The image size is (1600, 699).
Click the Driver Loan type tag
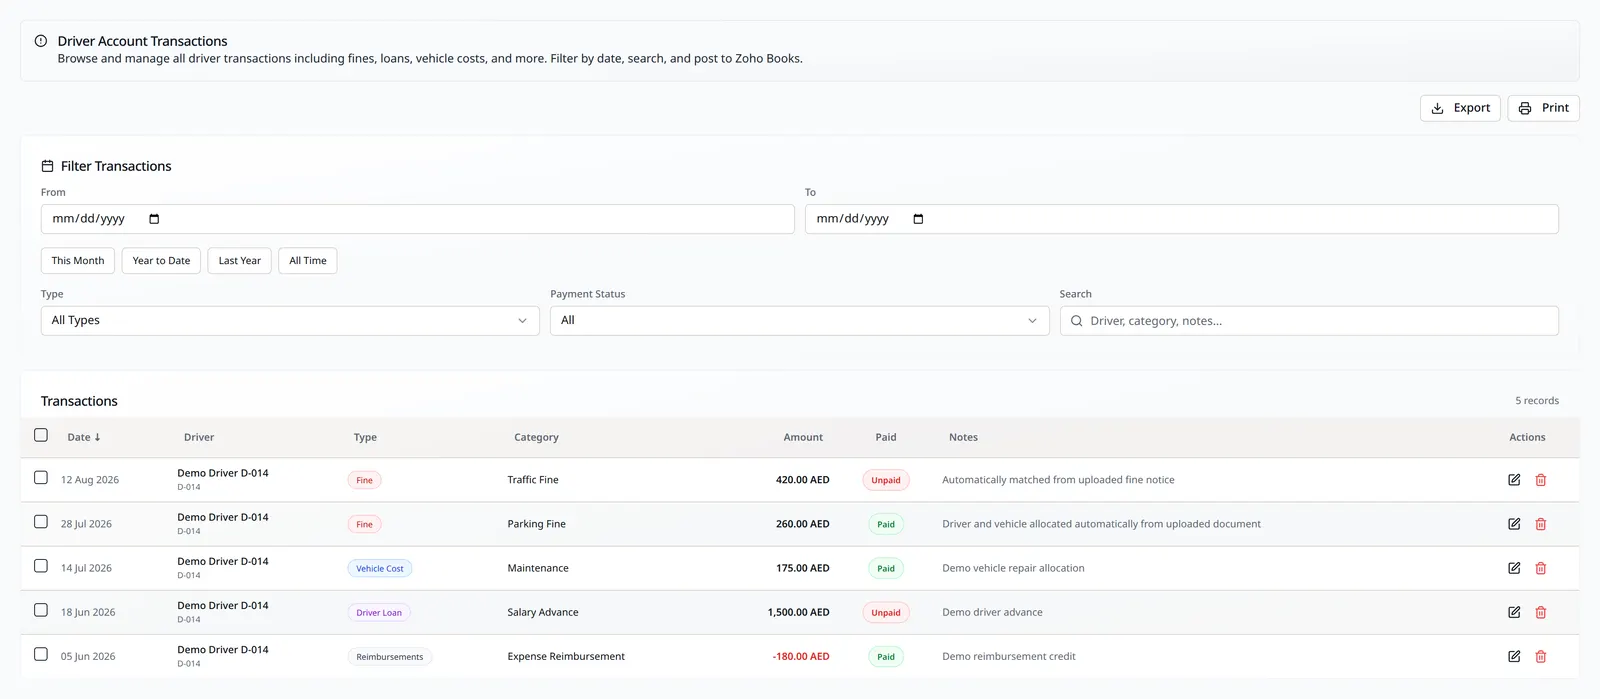click(x=379, y=612)
